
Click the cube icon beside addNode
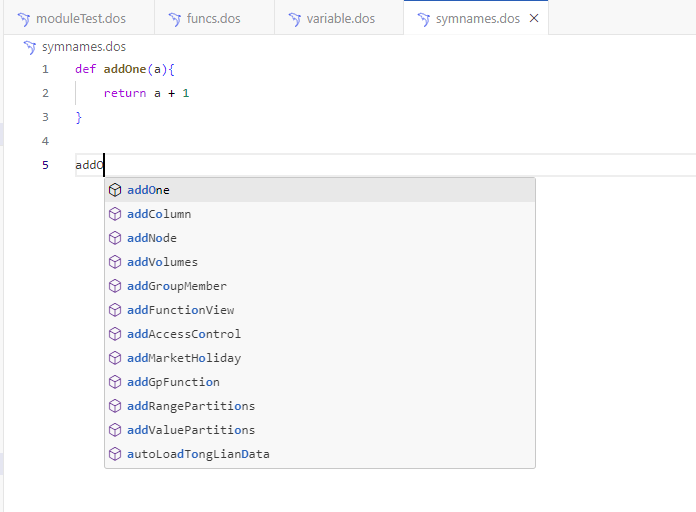115,238
